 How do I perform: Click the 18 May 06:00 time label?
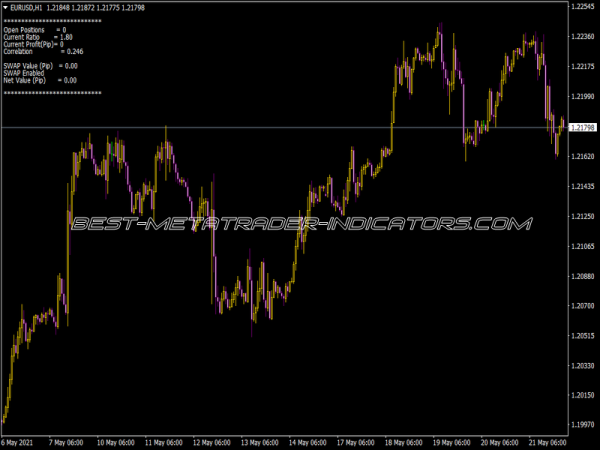404,443
